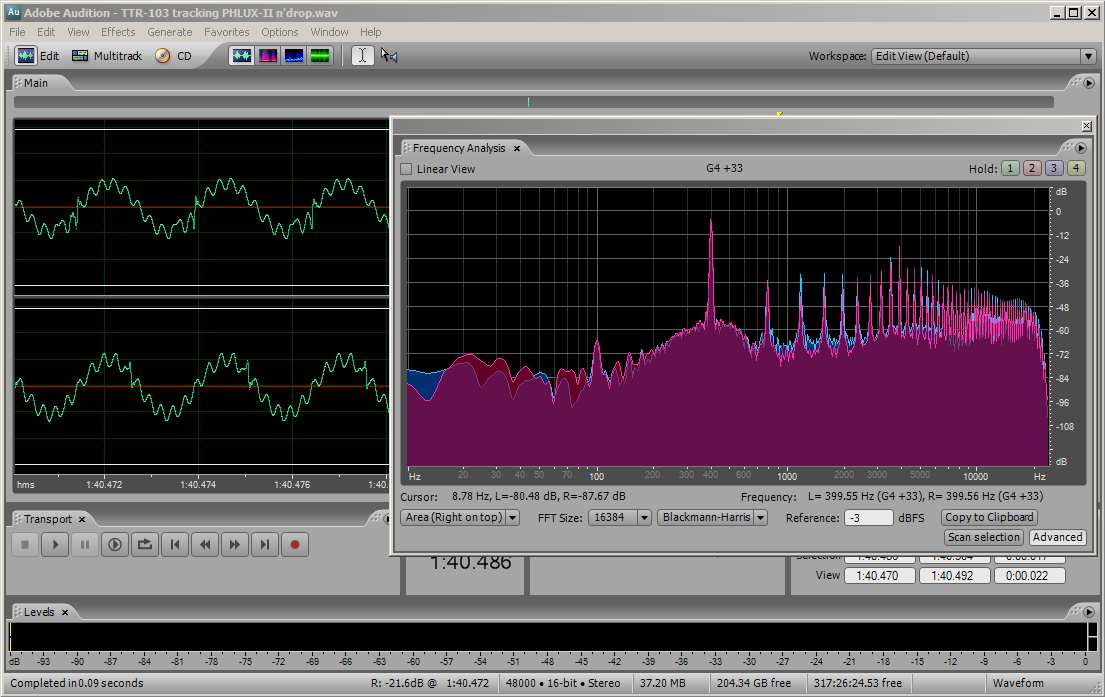1105x697 pixels.
Task: Toggle Hold button 3
Action: point(1054,168)
